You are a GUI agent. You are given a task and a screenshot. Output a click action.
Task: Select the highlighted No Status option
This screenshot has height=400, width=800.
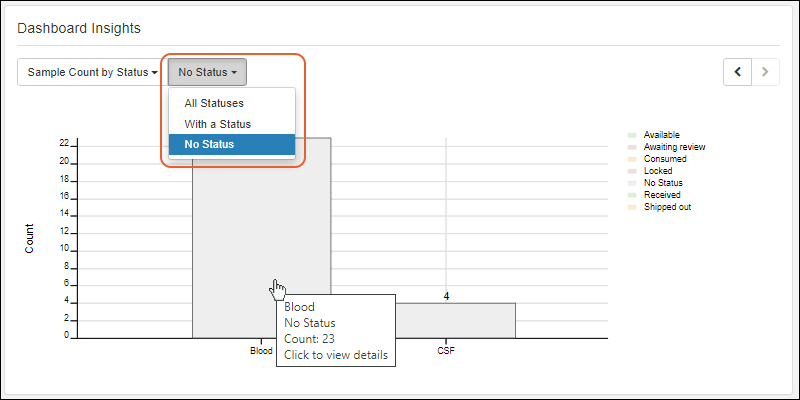point(209,145)
